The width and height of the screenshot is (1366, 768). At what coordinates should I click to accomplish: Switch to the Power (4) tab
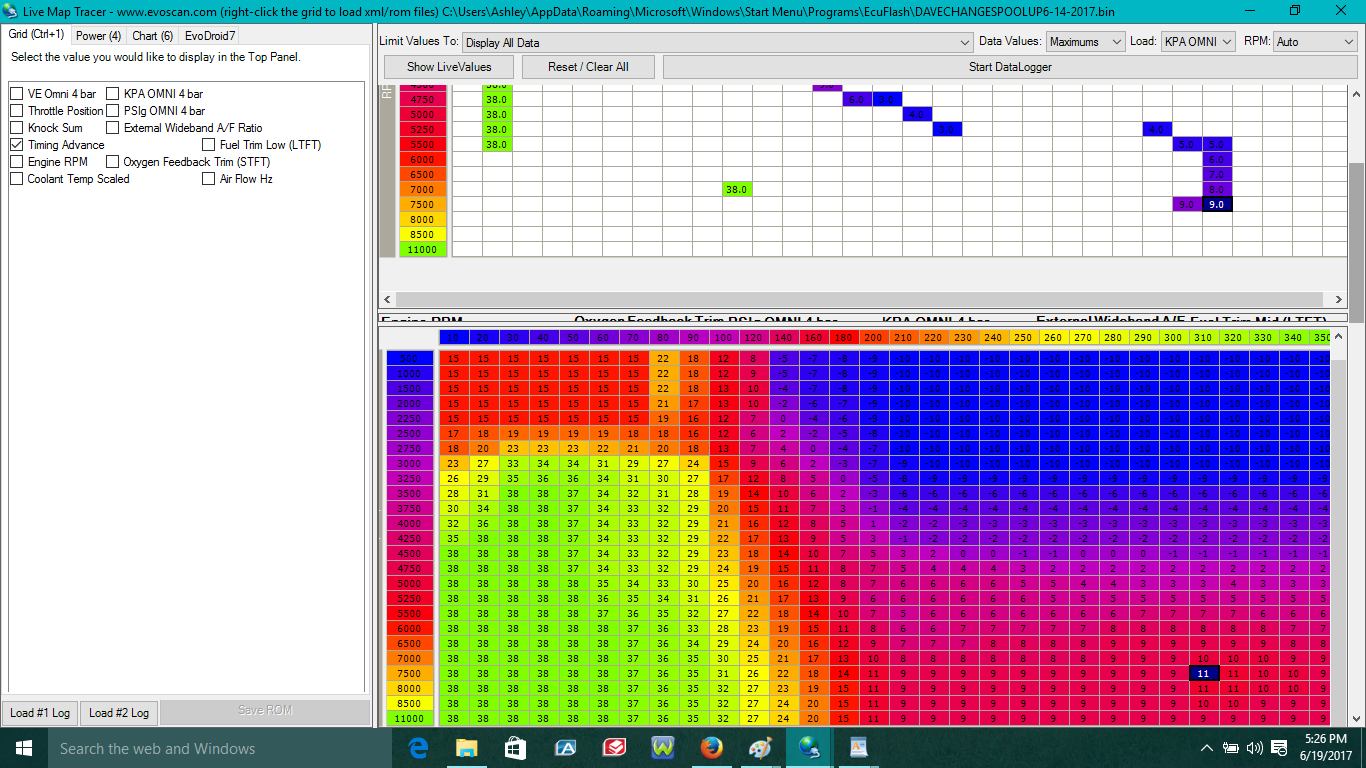click(x=98, y=35)
